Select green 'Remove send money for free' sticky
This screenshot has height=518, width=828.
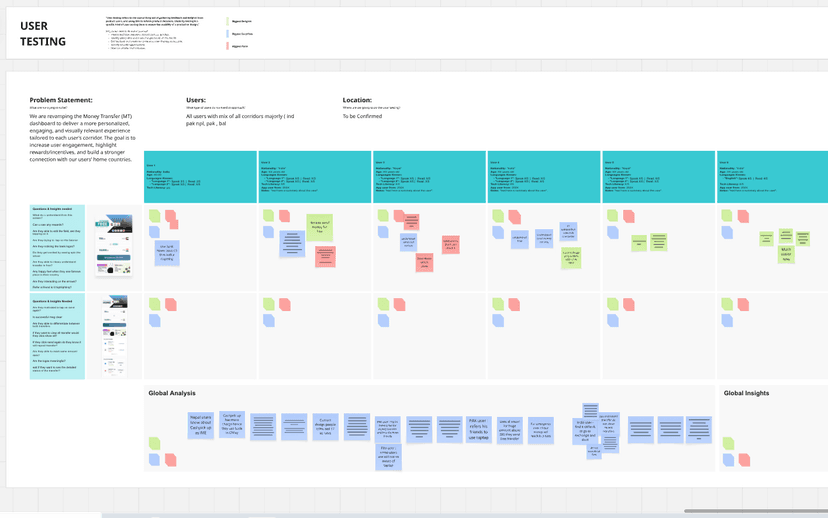319,227
